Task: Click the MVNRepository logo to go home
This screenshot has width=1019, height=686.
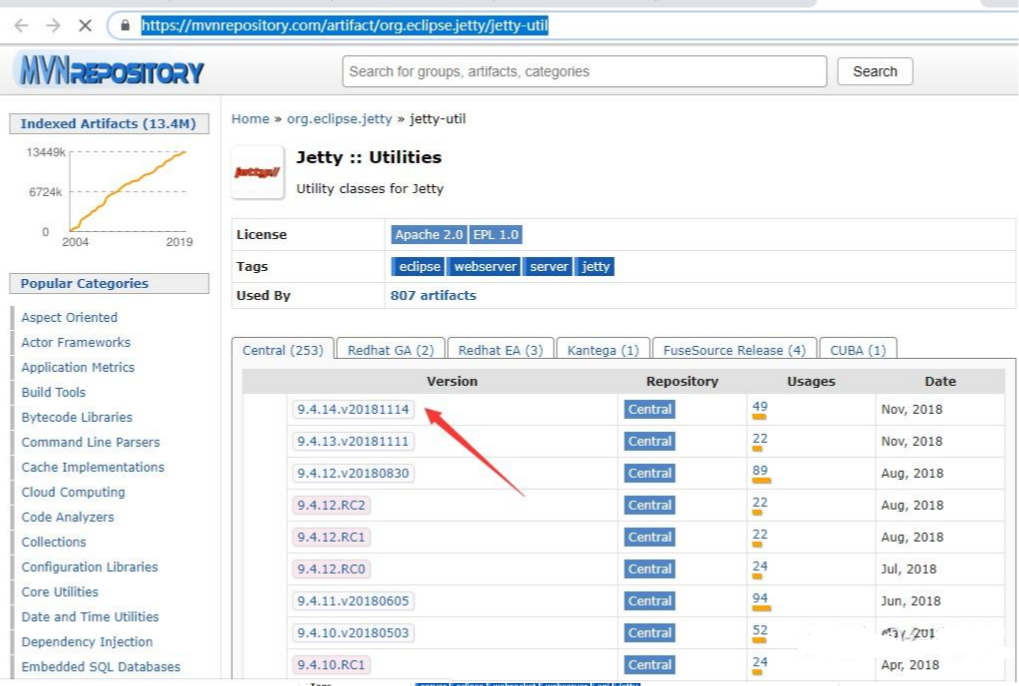Action: pyautogui.click(x=110, y=70)
